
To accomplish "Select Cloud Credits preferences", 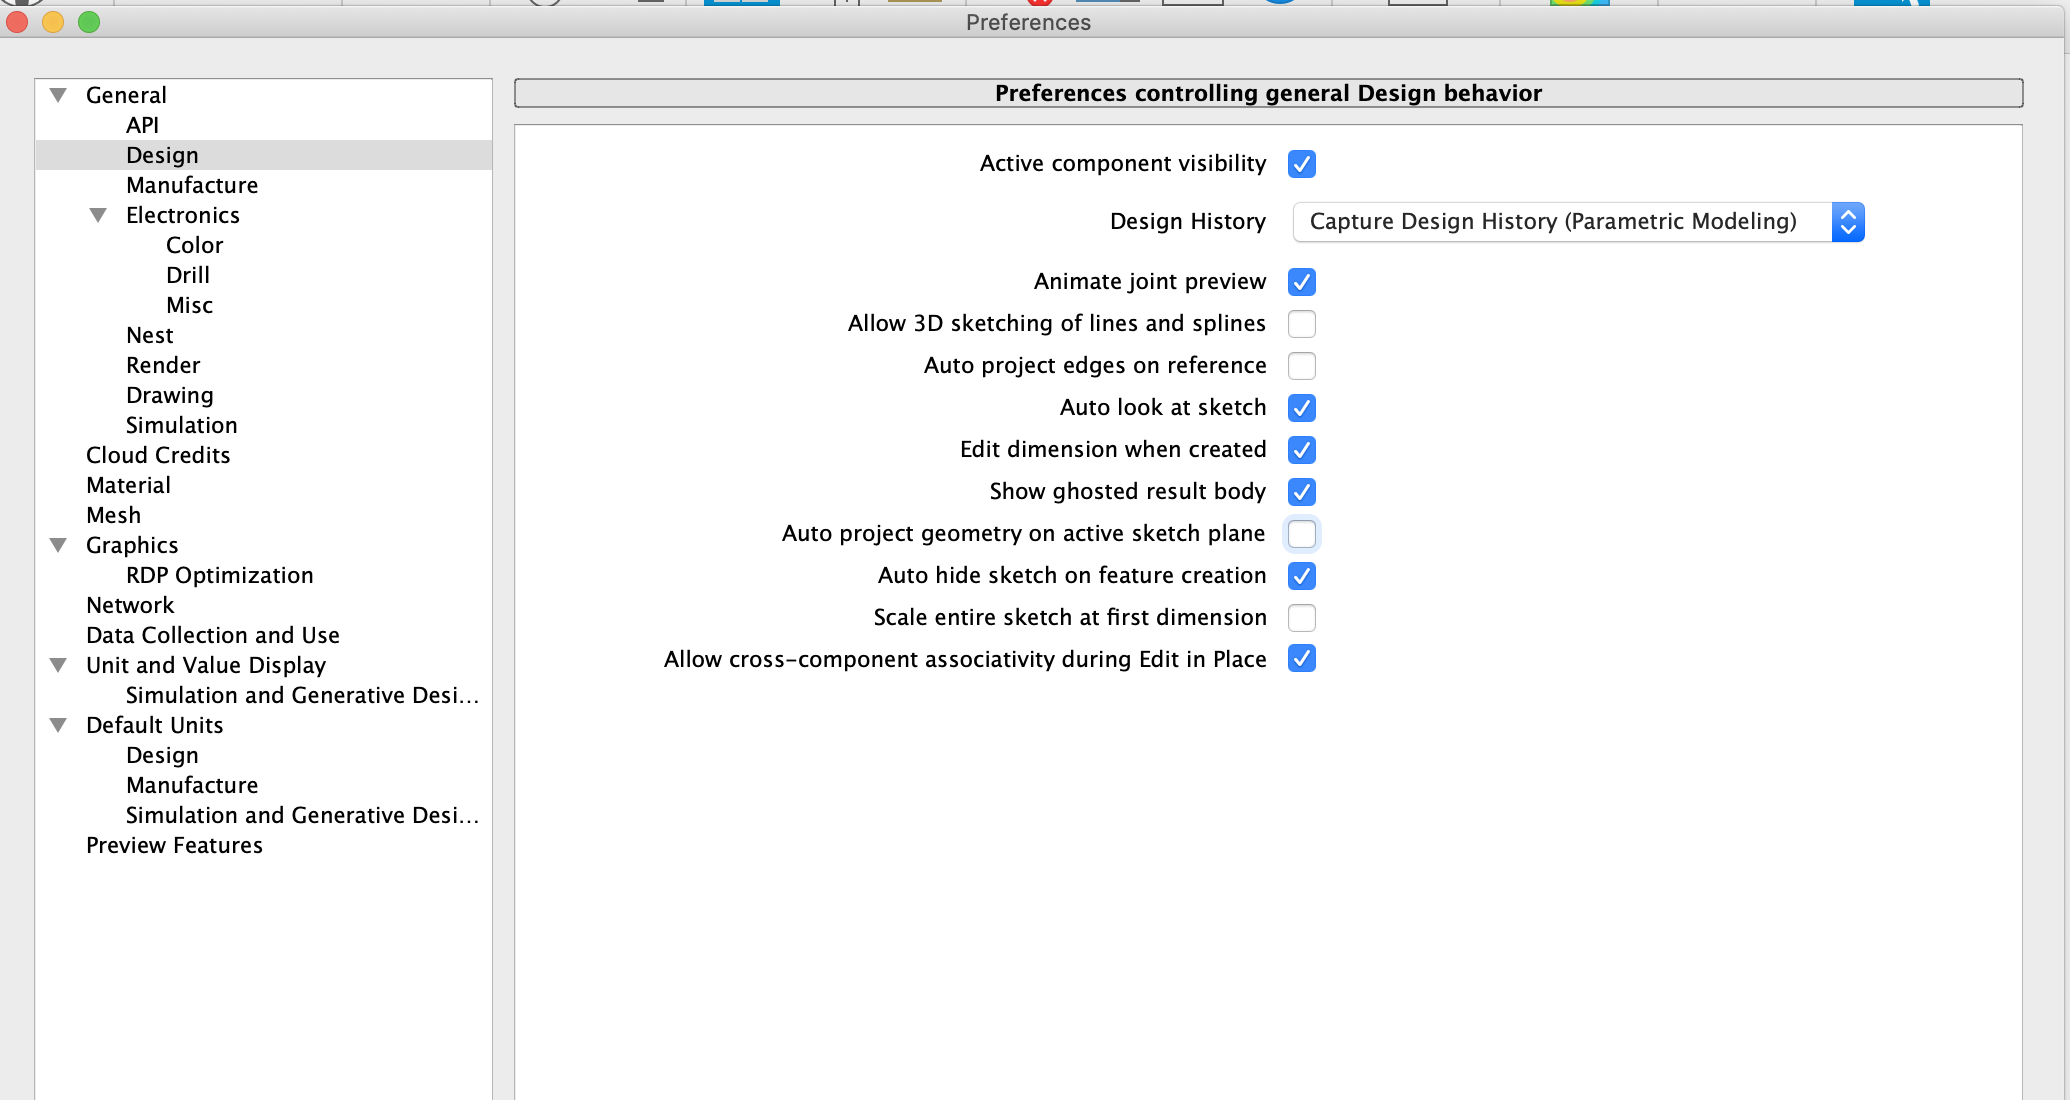I will 158,455.
